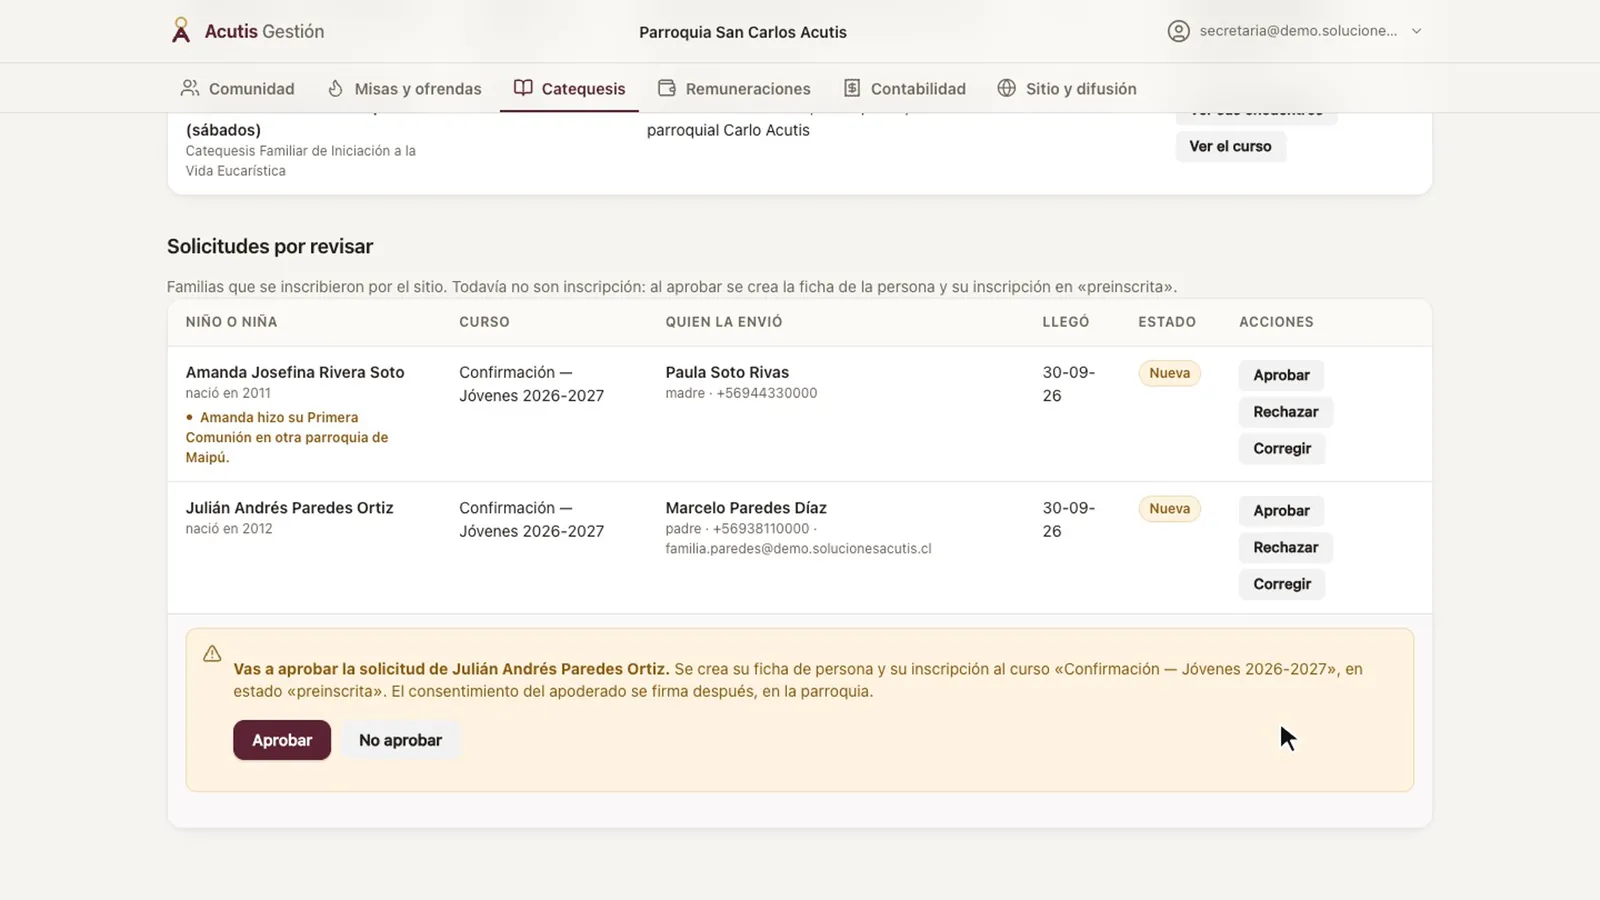This screenshot has width=1600, height=900.
Task: Open the Contabilidad tab
Action: click(904, 88)
